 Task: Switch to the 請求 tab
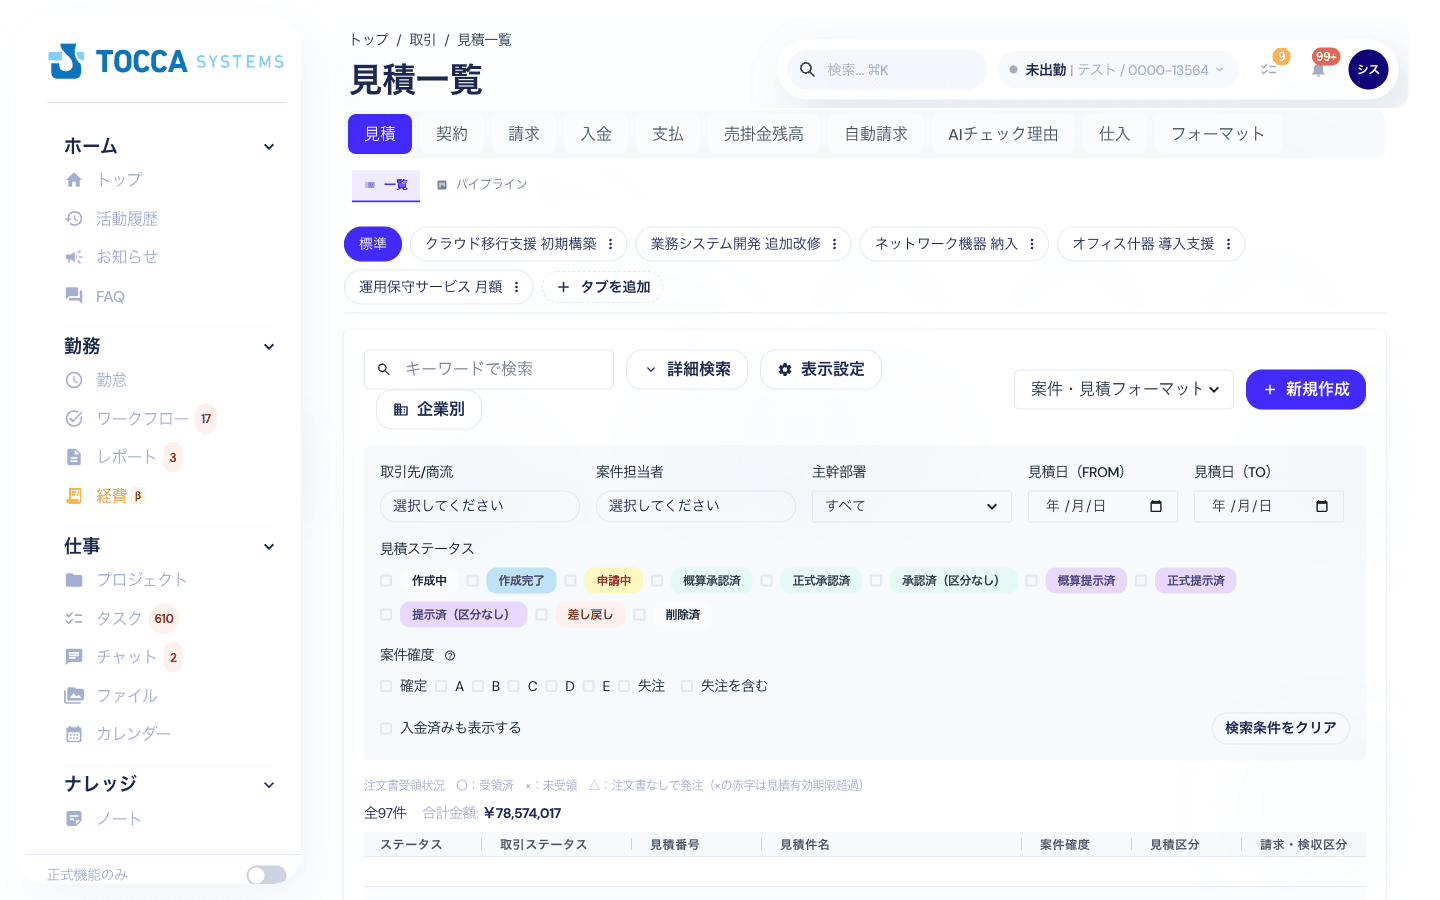click(524, 134)
